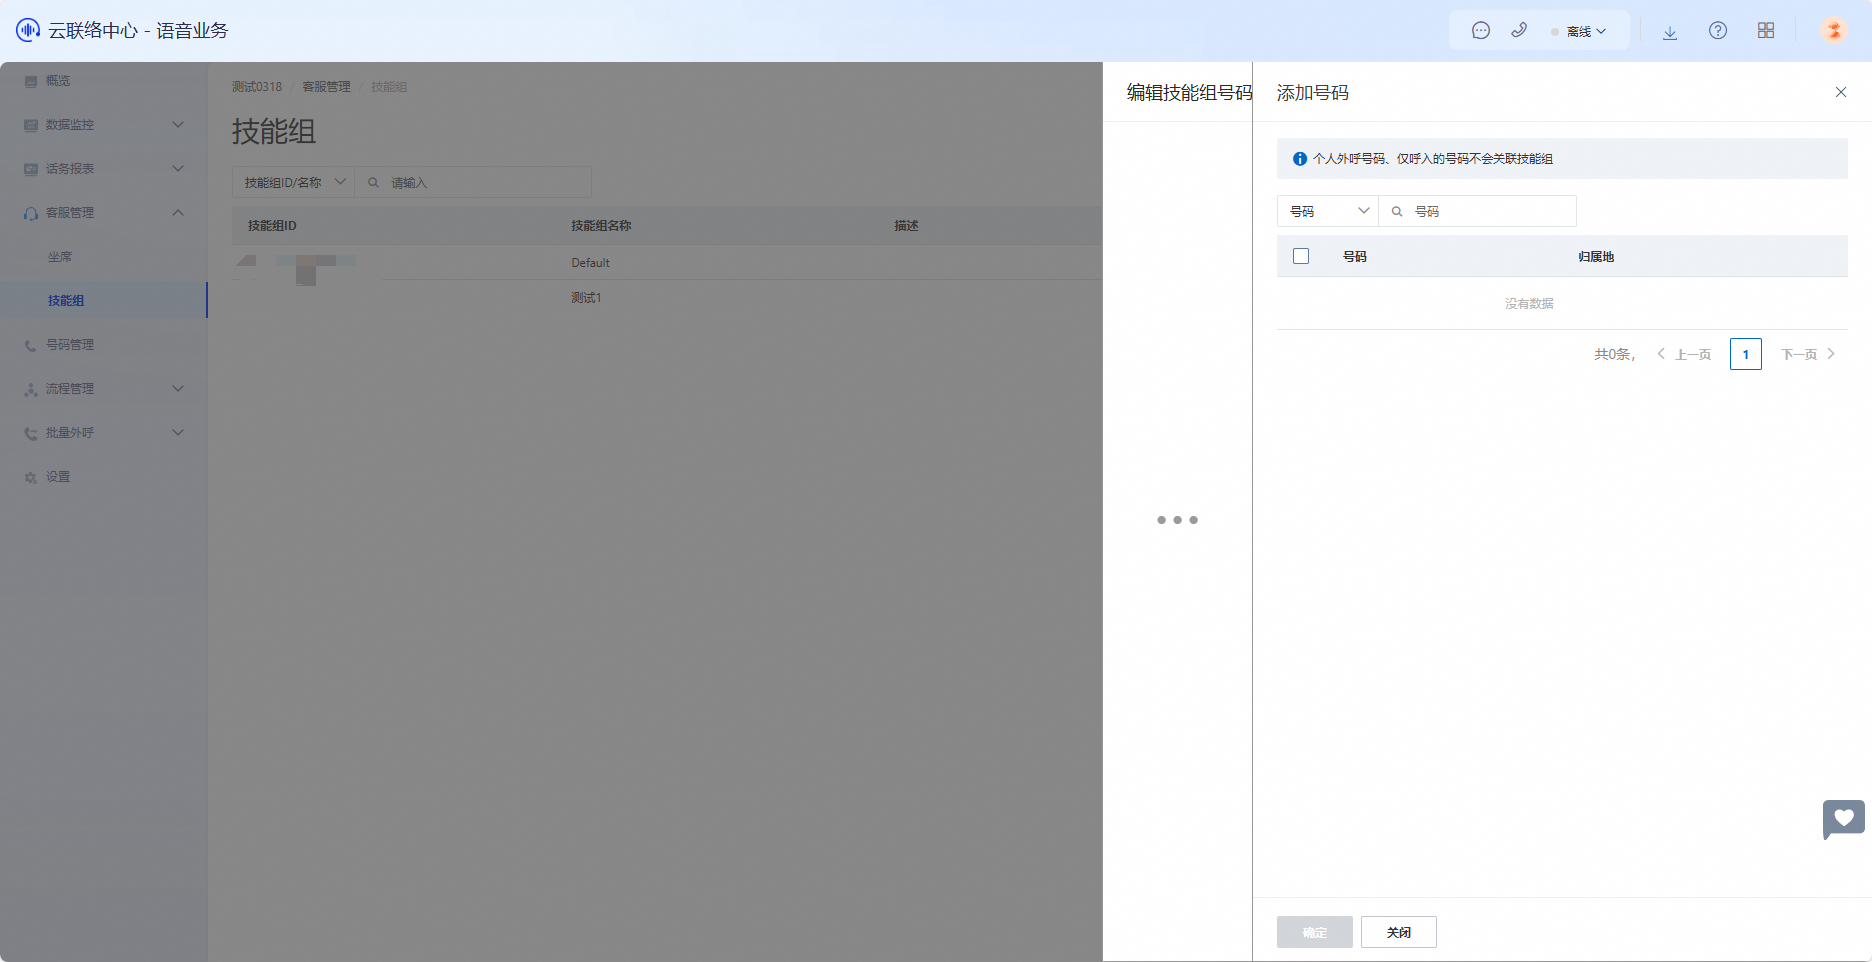Click the 编辑技能组号码 panel title

(1189, 93)
